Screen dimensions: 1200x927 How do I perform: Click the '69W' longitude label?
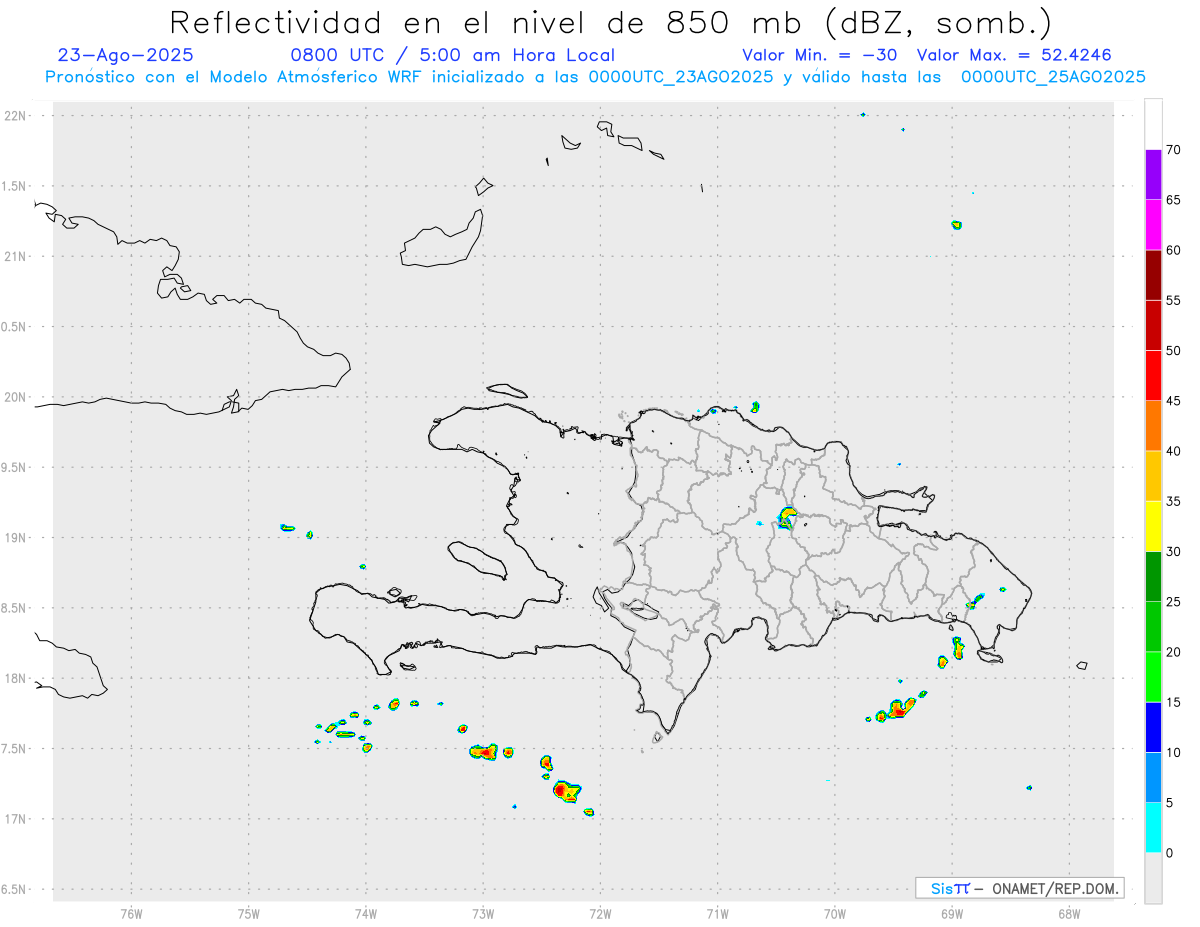tap(952, 912)
